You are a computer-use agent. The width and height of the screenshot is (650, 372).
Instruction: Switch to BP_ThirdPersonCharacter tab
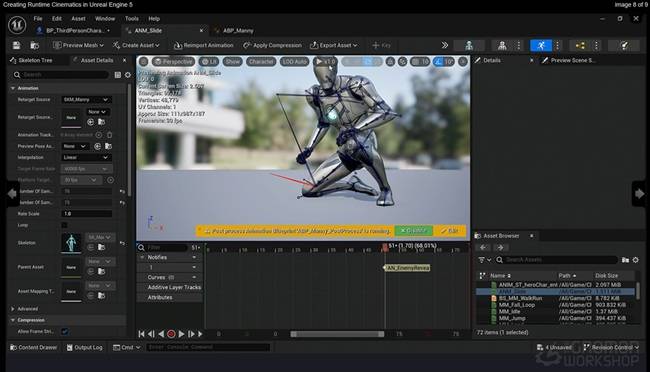pyautogui.click(x=74, y=31)
